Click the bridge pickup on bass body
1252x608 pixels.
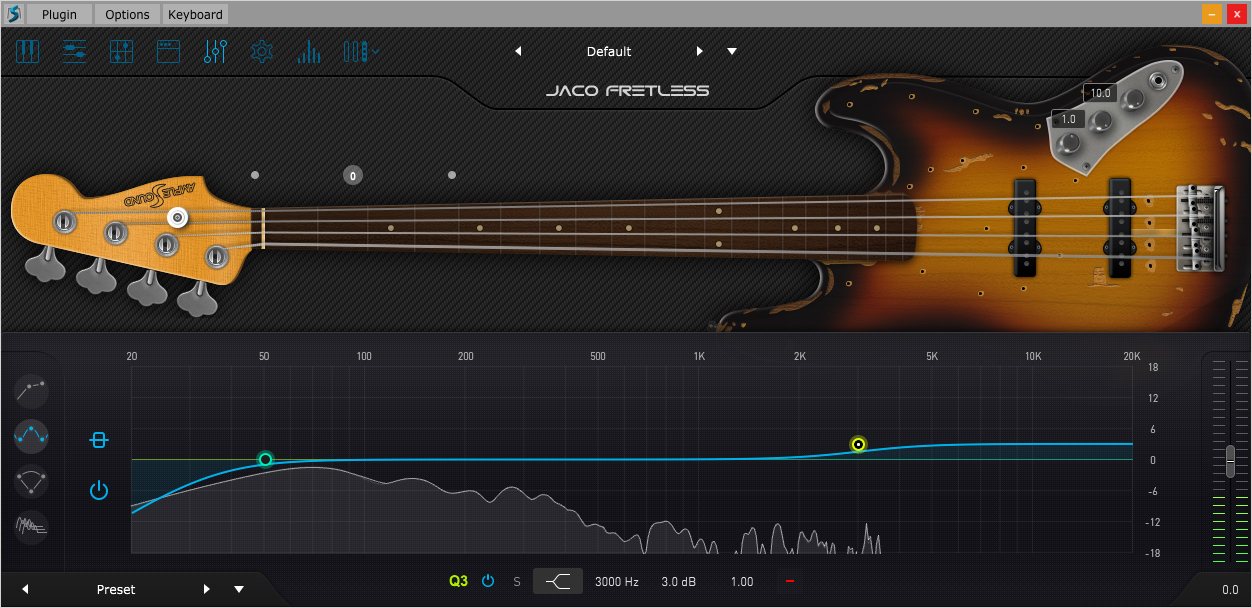(1119, 227)
